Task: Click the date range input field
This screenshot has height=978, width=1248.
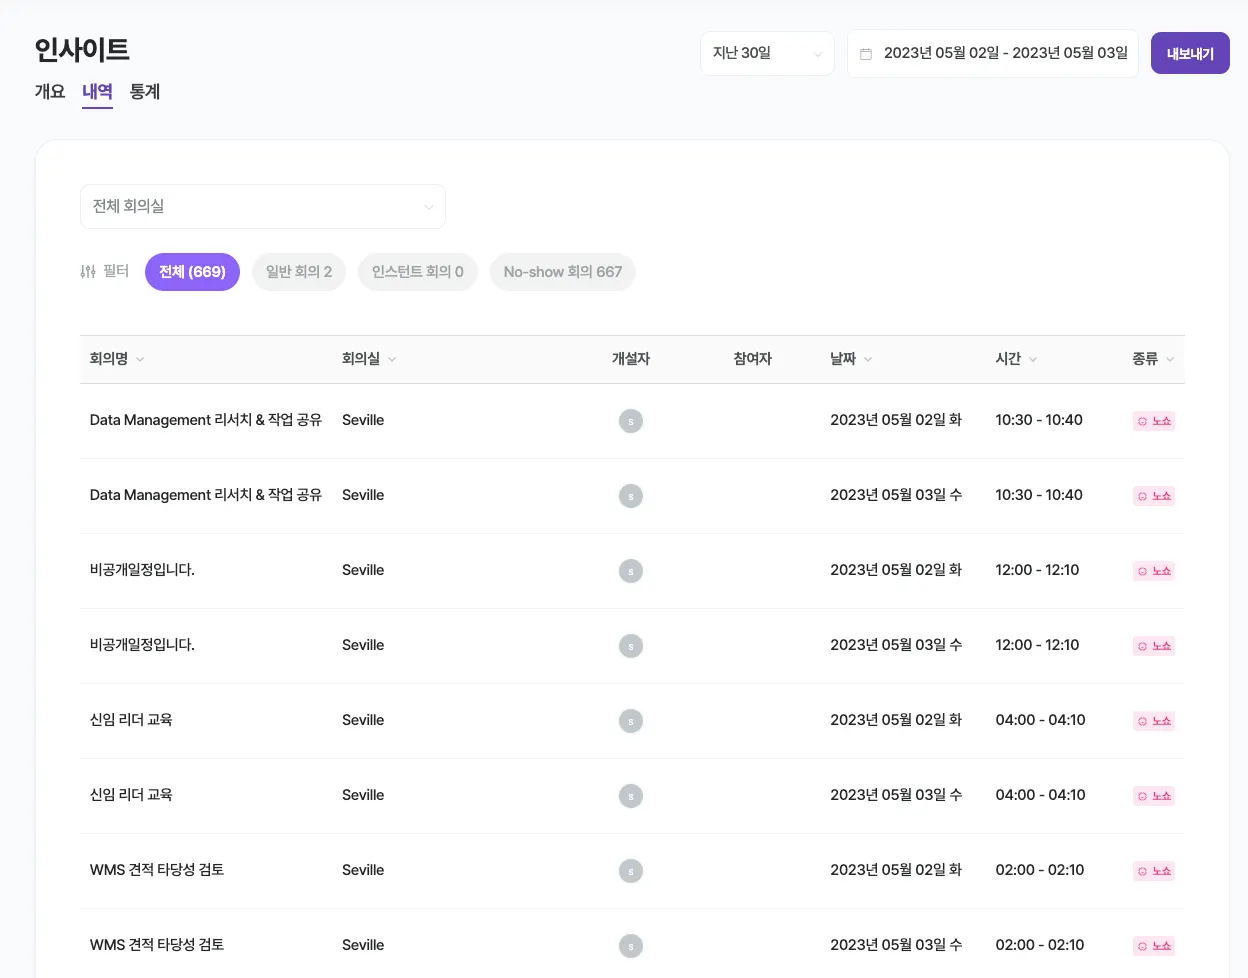Action: (1004, 53)
